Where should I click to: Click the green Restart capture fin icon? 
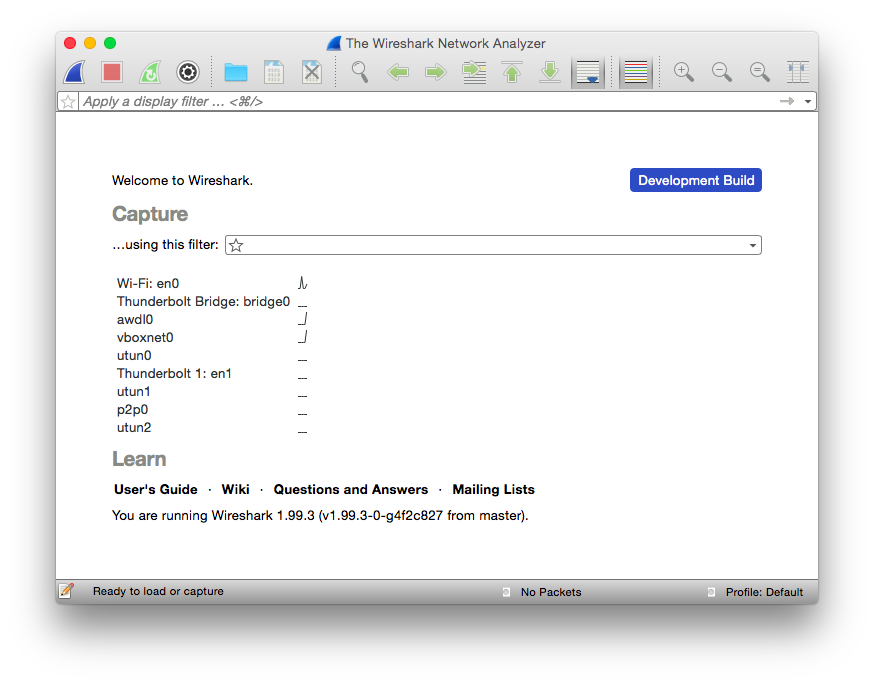pyautogui.click(x=150, y=72)
